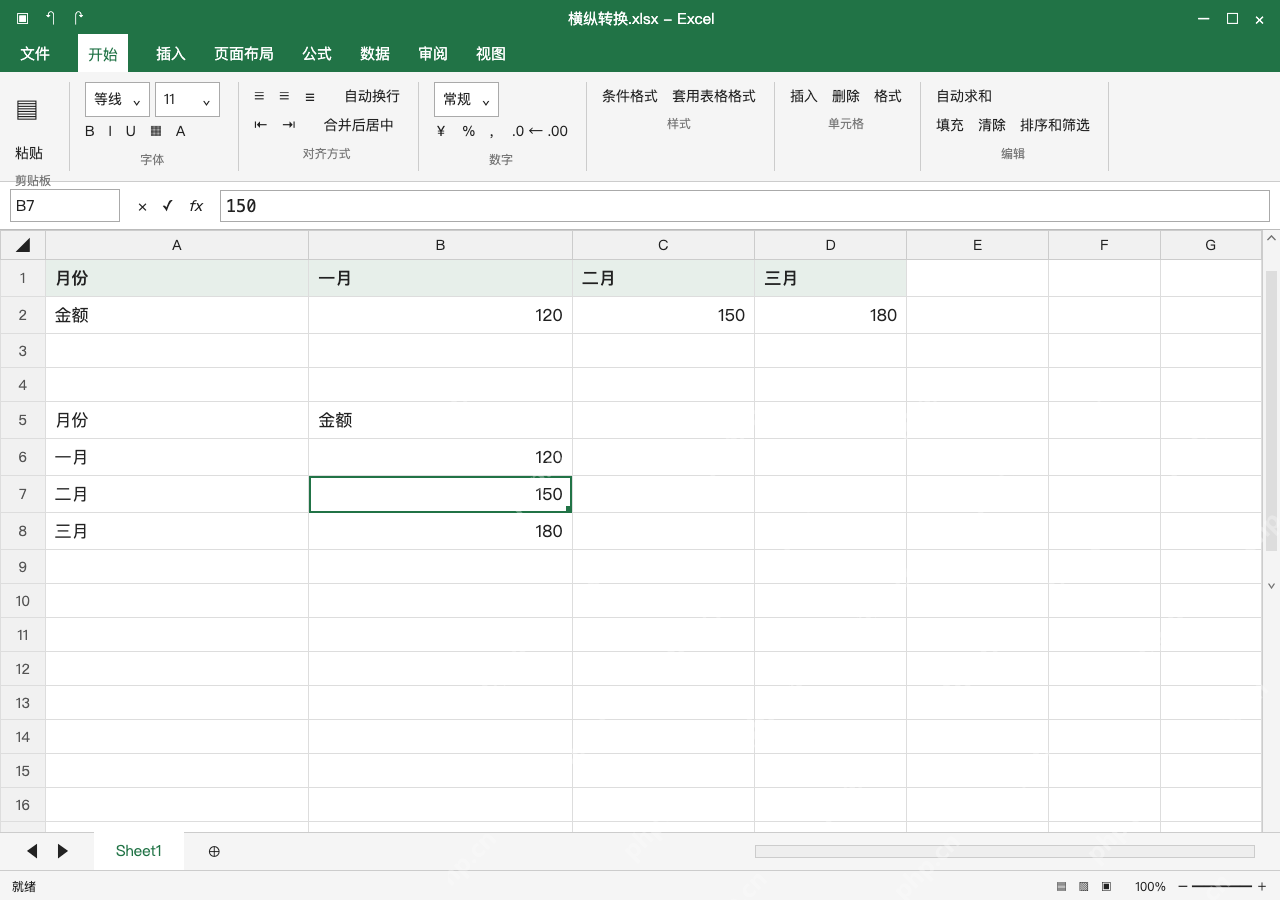Click the save icon in title bar
The width and height of the screenshot is (1280, 900).
(22, 18)
